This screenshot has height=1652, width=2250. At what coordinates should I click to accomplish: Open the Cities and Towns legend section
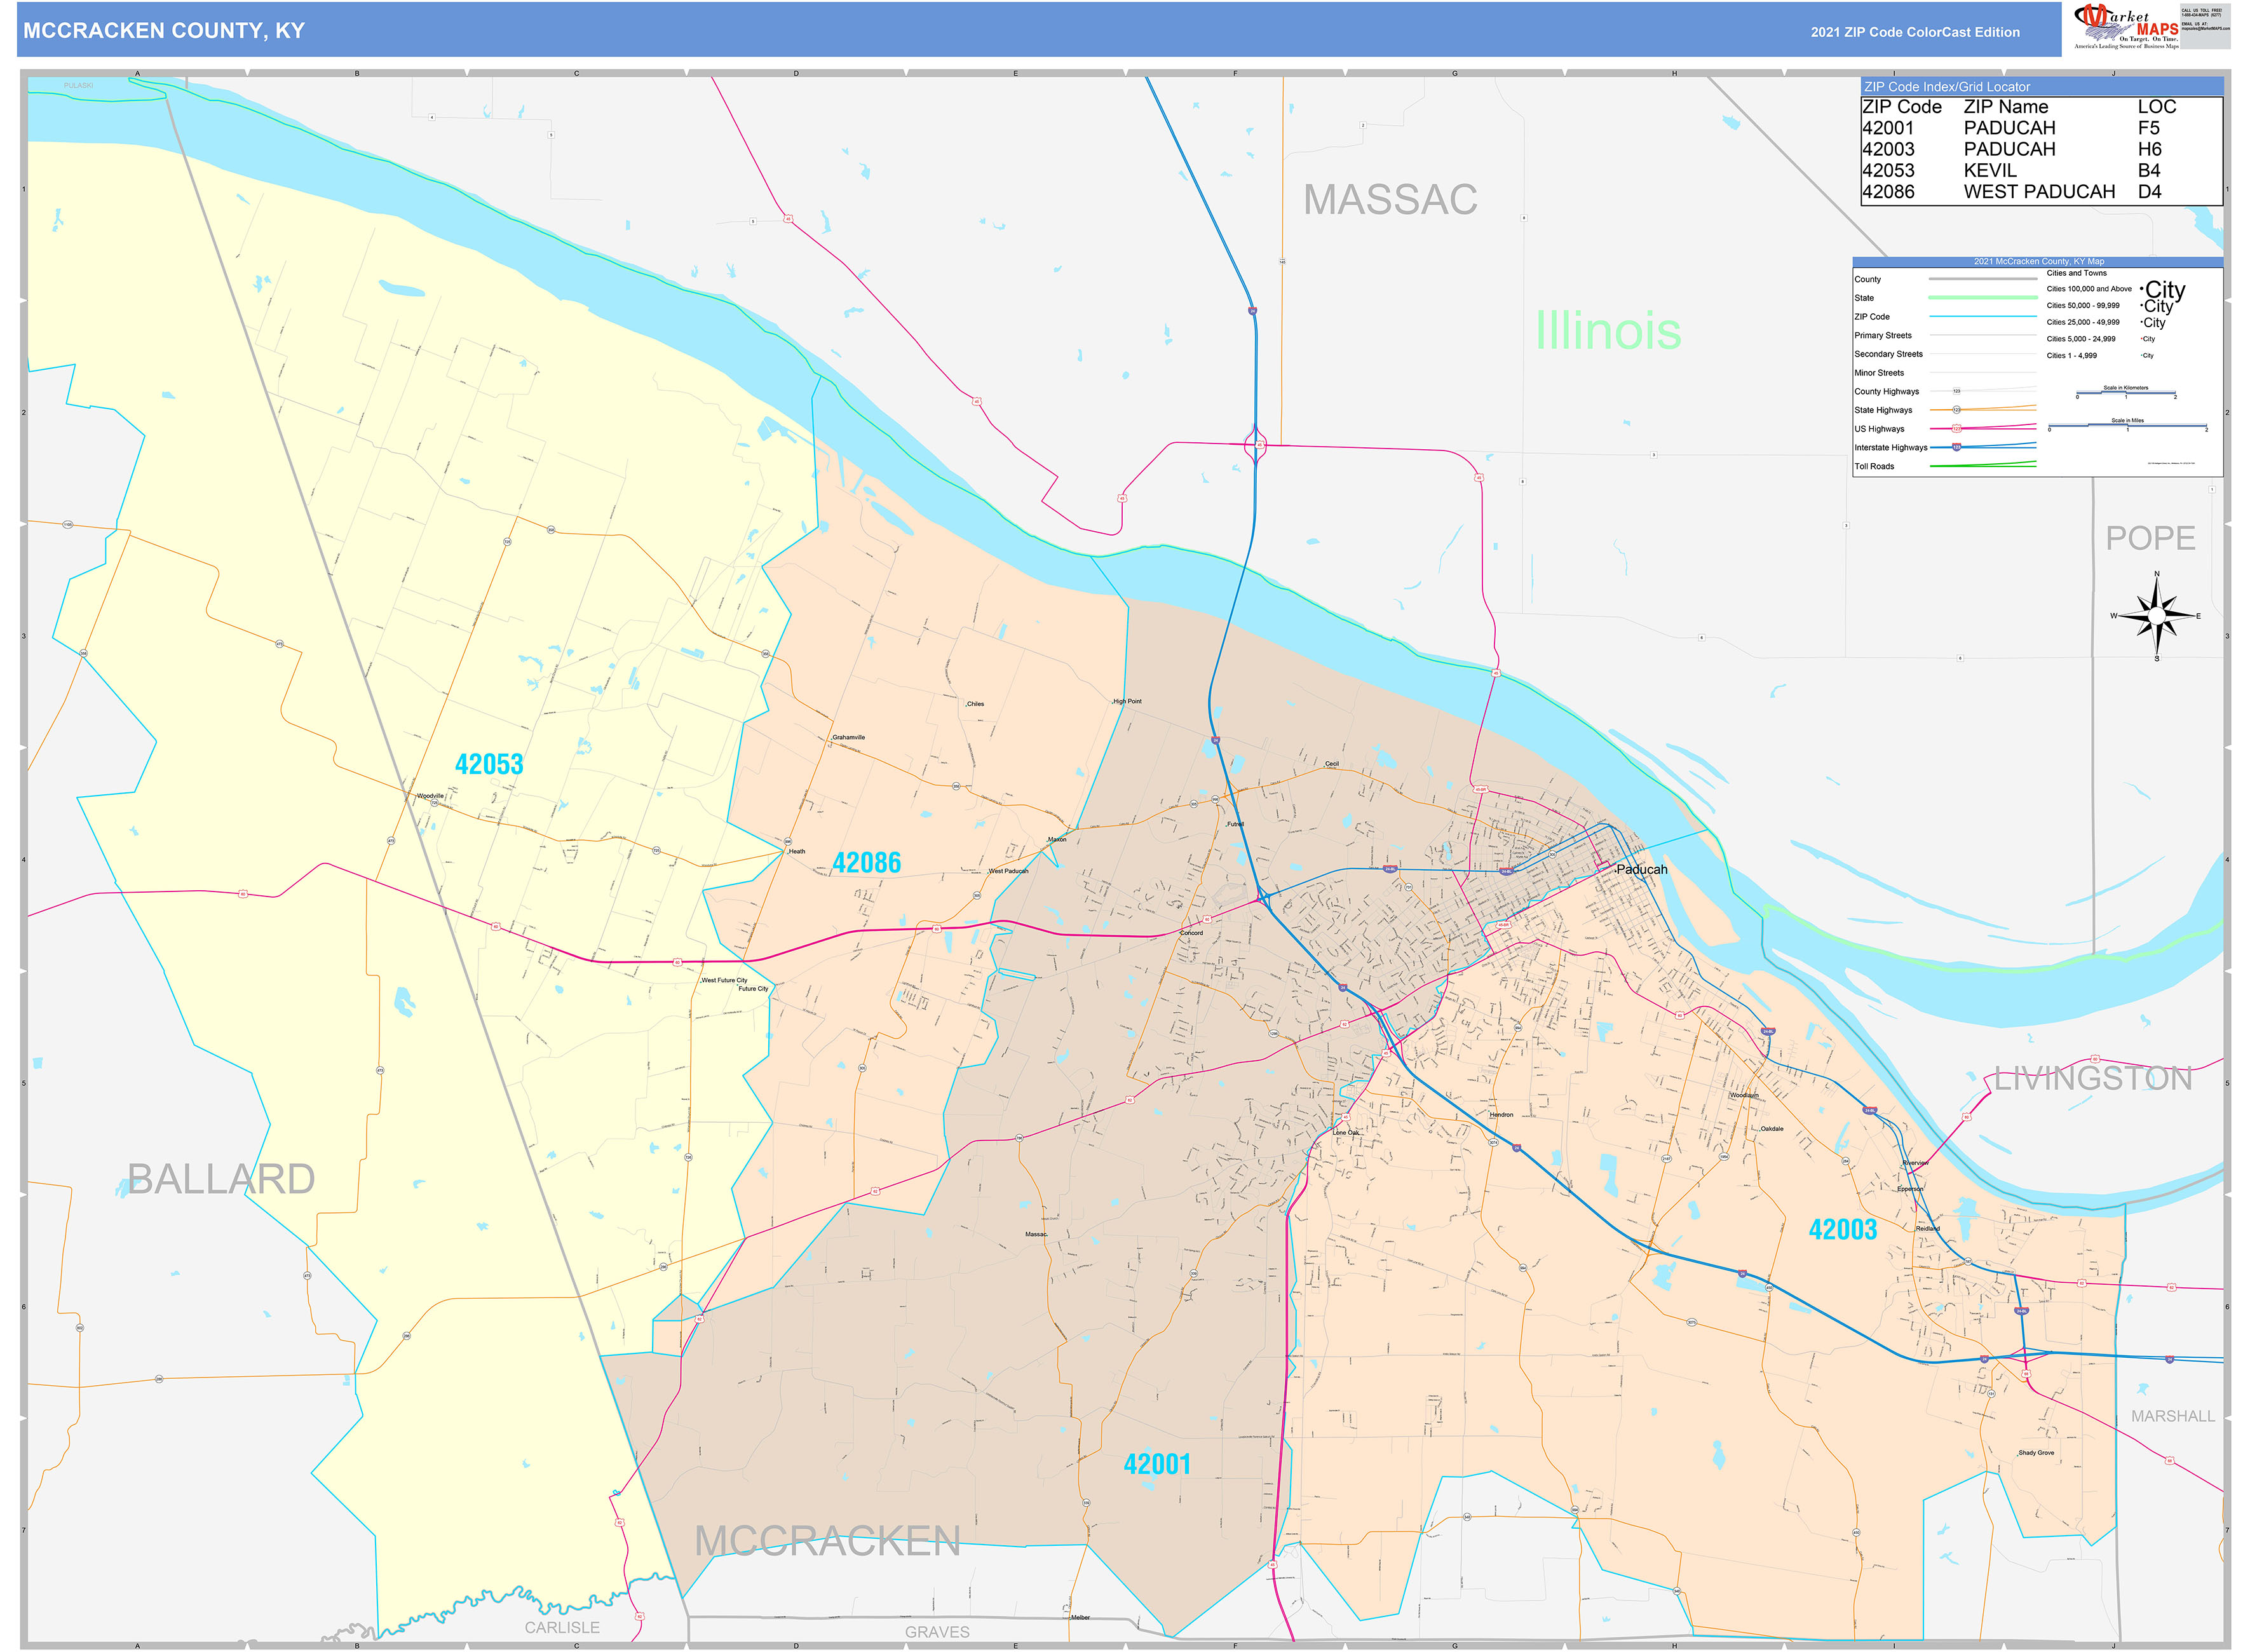click(2078, 272)
